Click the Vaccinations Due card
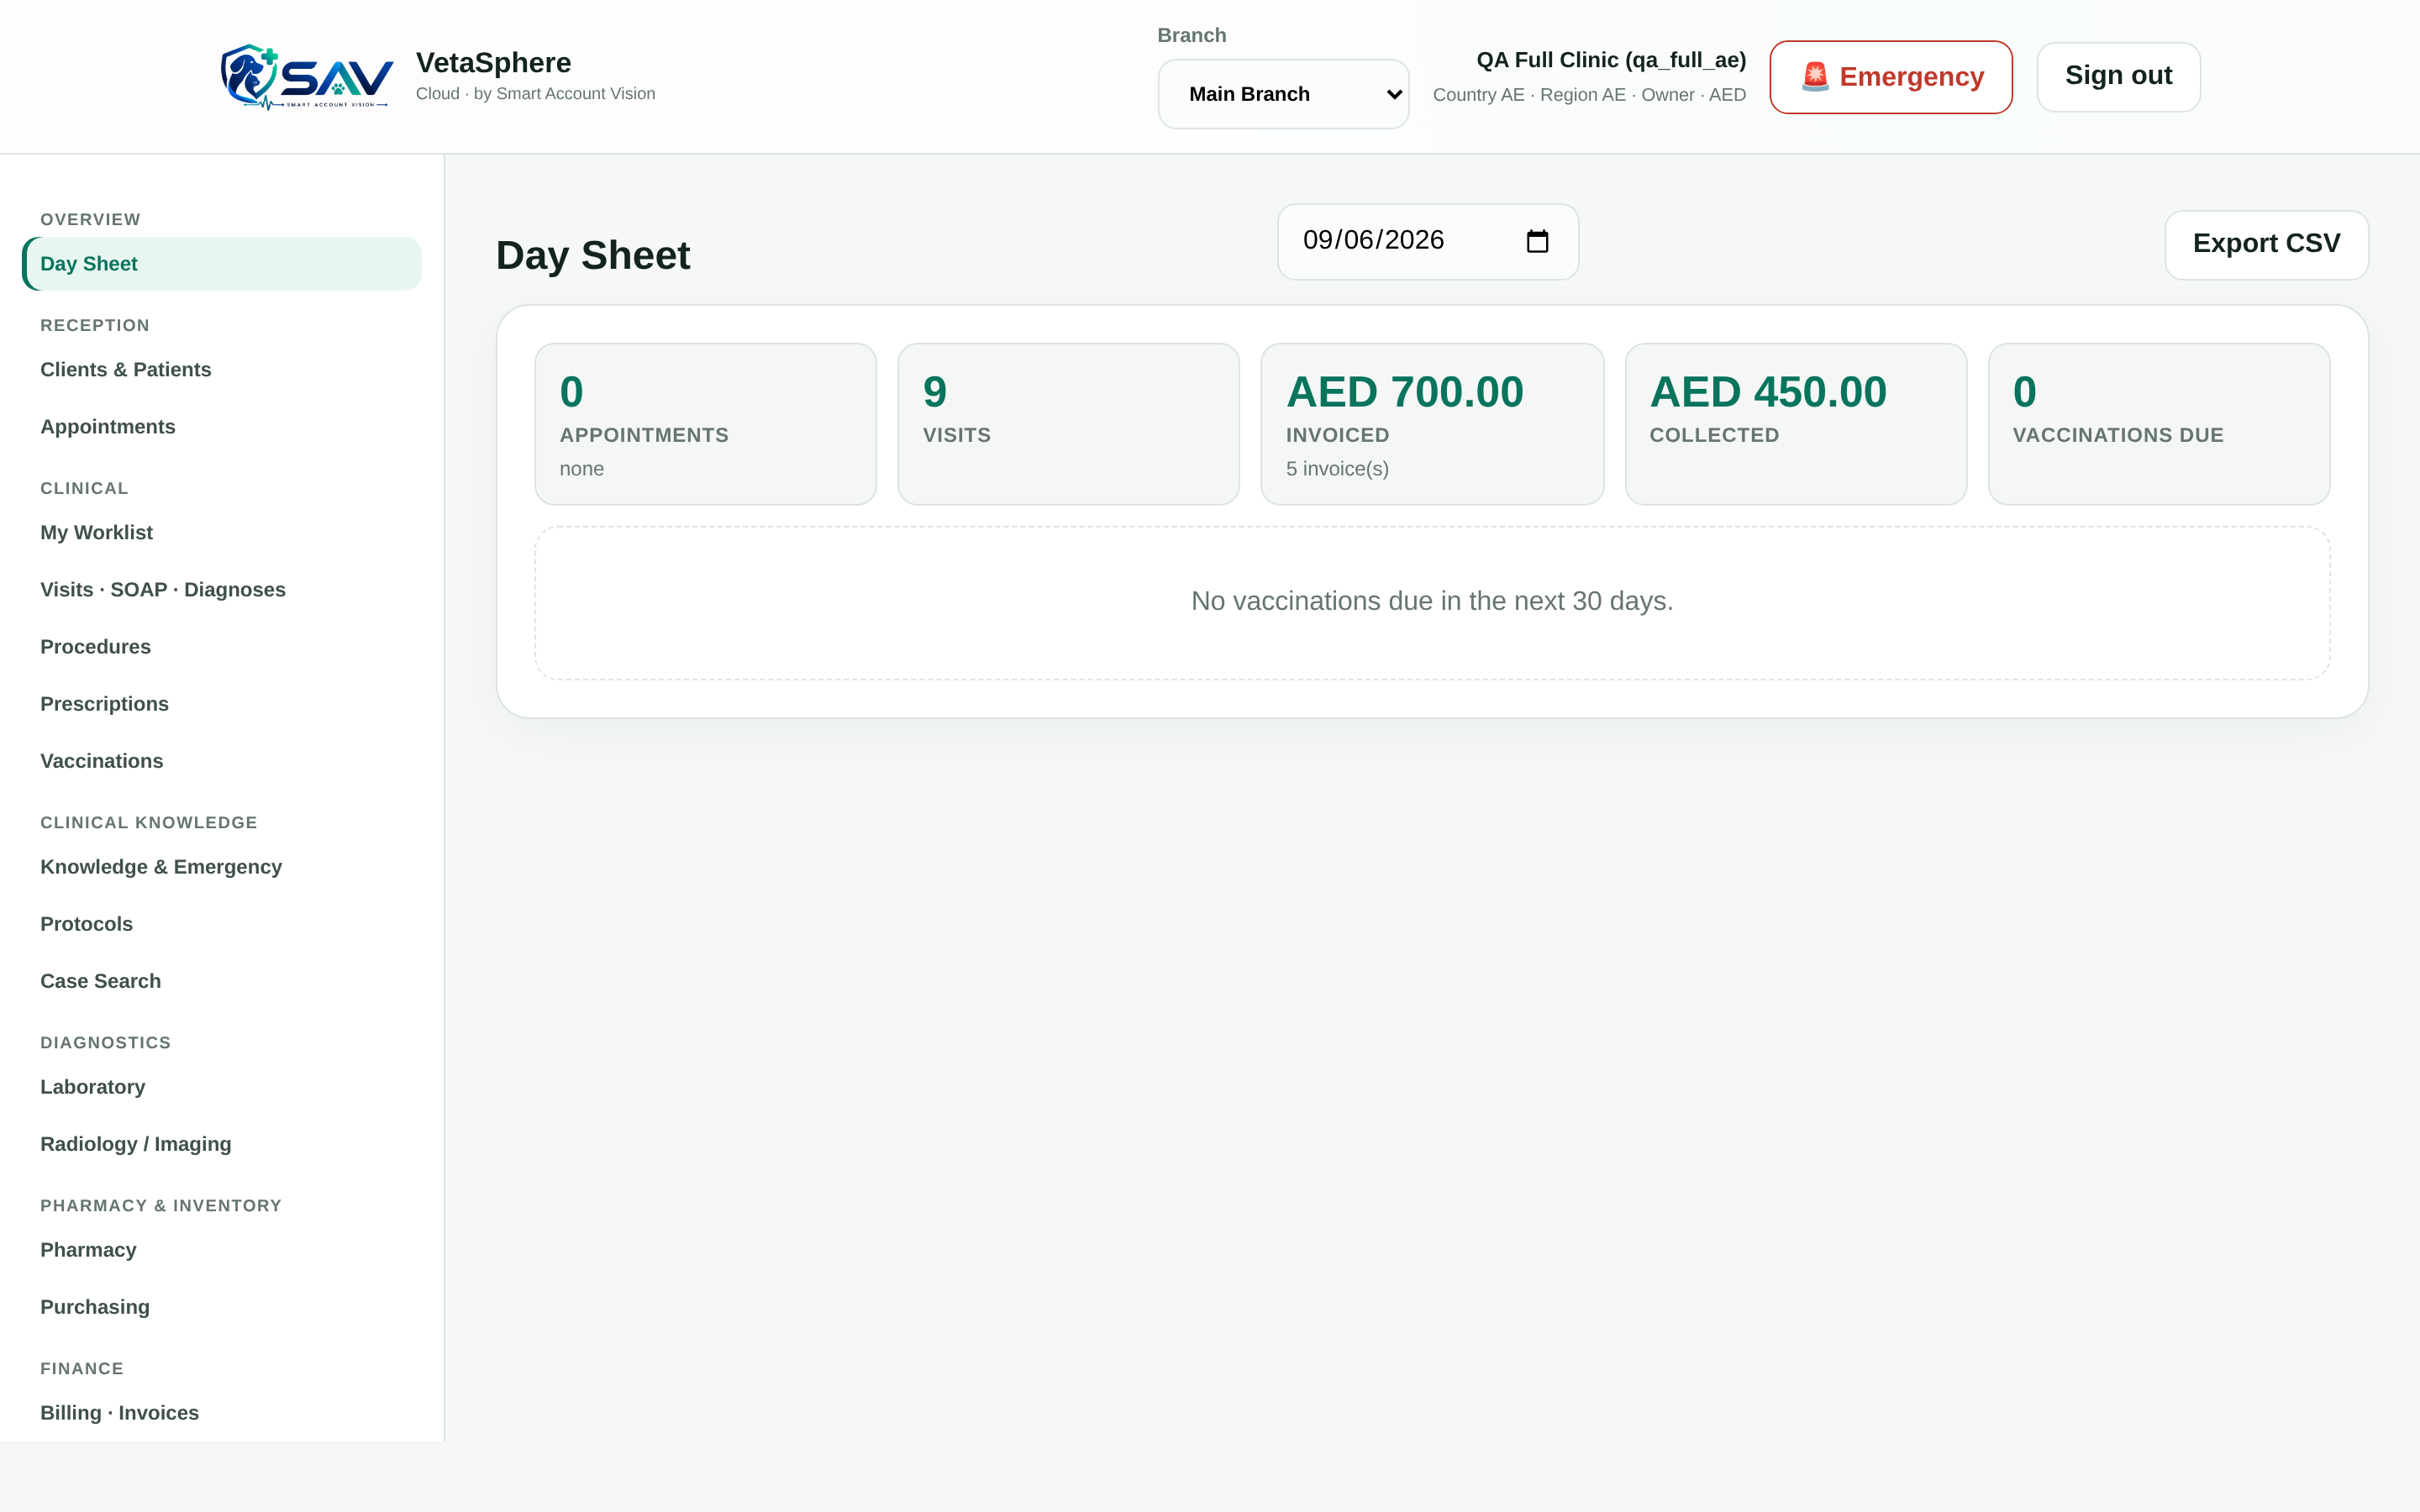2420x1512 pixels. tap(2159, 424)
